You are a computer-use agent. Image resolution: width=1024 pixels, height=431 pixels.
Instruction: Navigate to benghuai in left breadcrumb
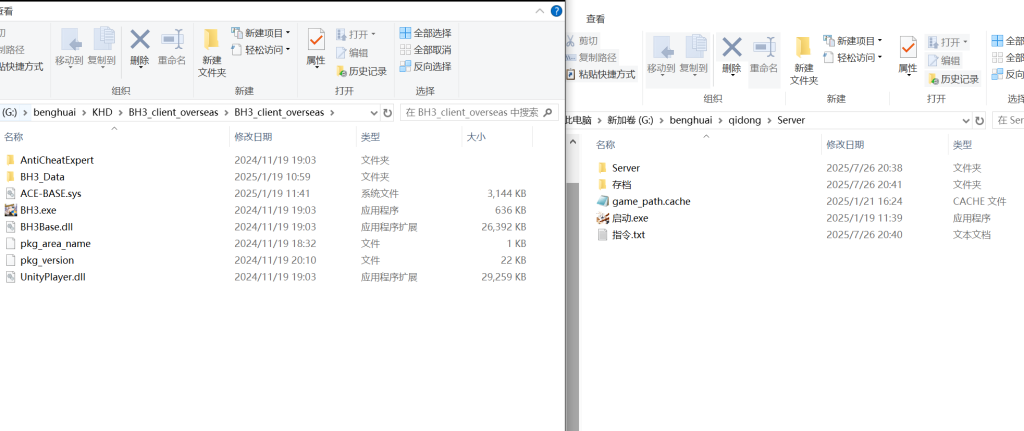[x=56, y=112]
